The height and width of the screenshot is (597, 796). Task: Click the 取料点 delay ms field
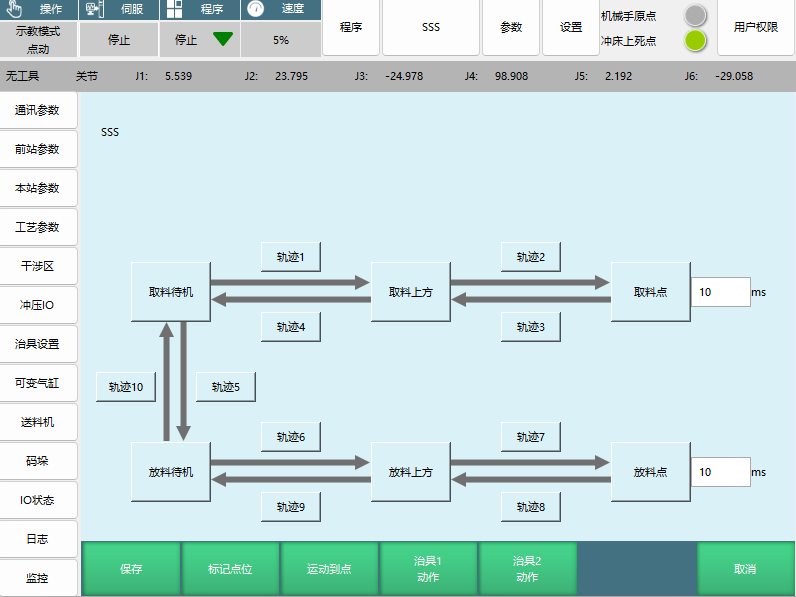(x=720, y=292)
